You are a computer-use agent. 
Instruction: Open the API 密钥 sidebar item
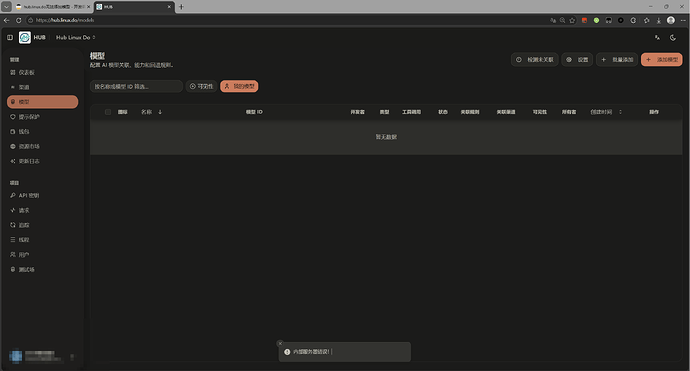coord(42,195)
